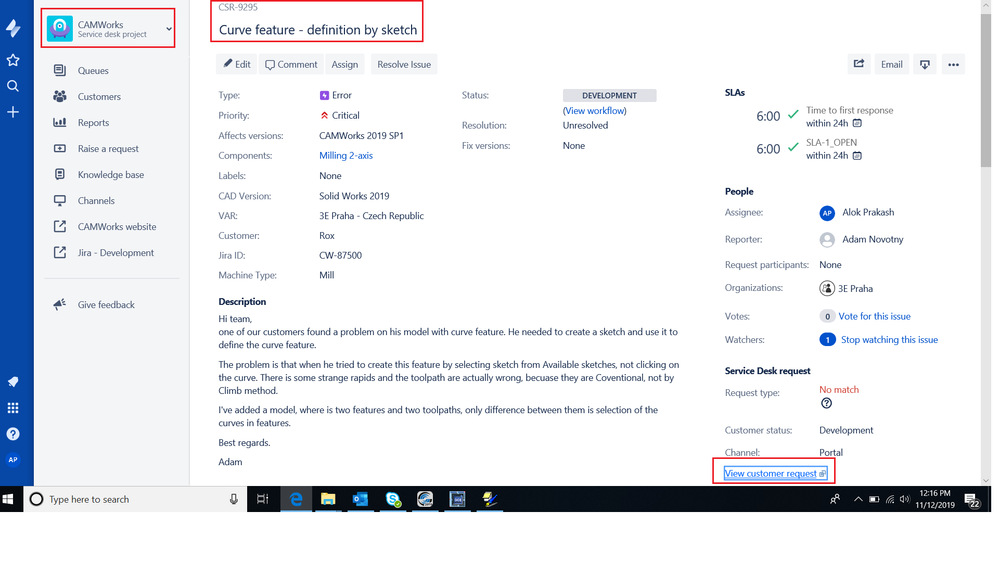
Task: Open the help question mark icon
Action: pyautogui.click(x=13, y=434)
